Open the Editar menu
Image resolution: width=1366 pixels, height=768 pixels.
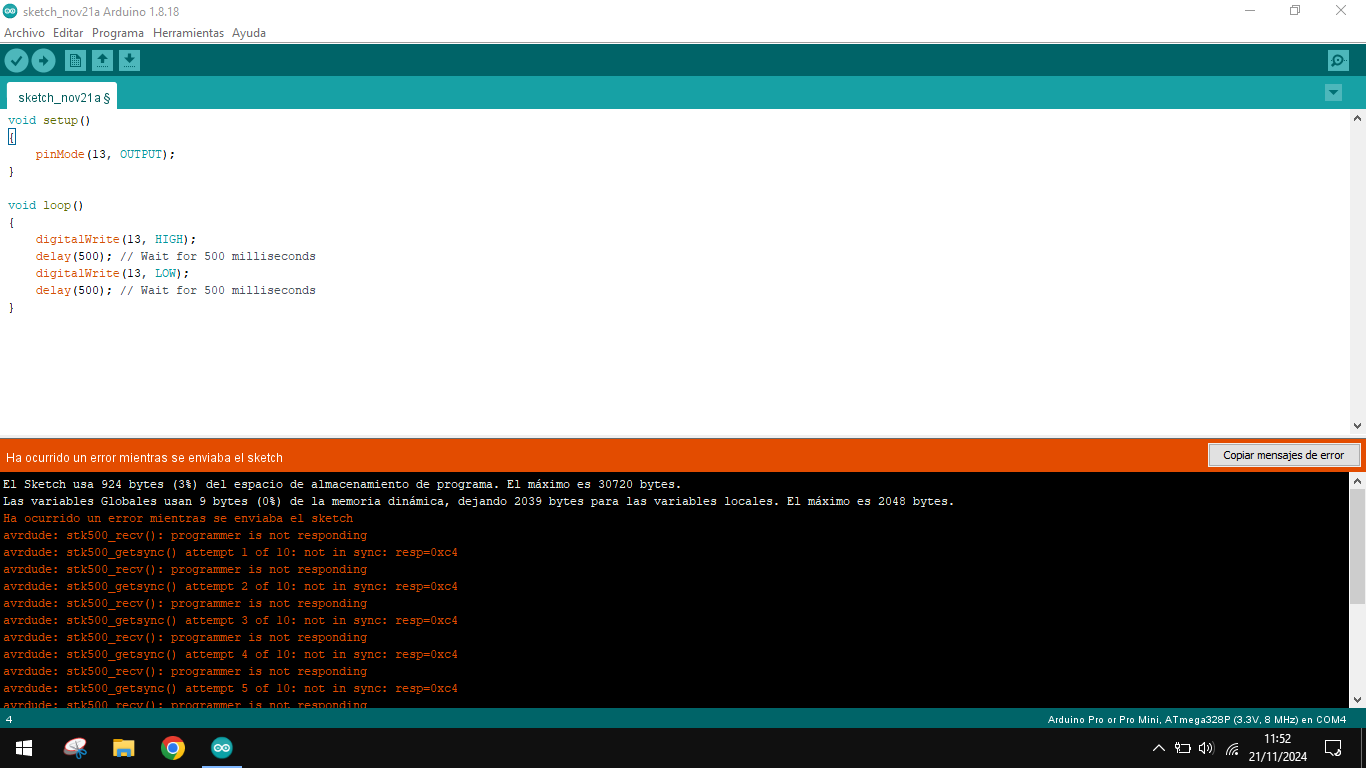[x=68, y=33]
